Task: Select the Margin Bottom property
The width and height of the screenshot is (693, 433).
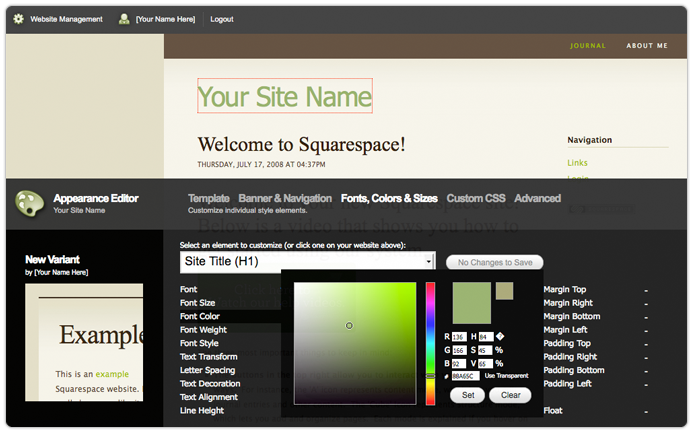Action: (x=571, y=316)
